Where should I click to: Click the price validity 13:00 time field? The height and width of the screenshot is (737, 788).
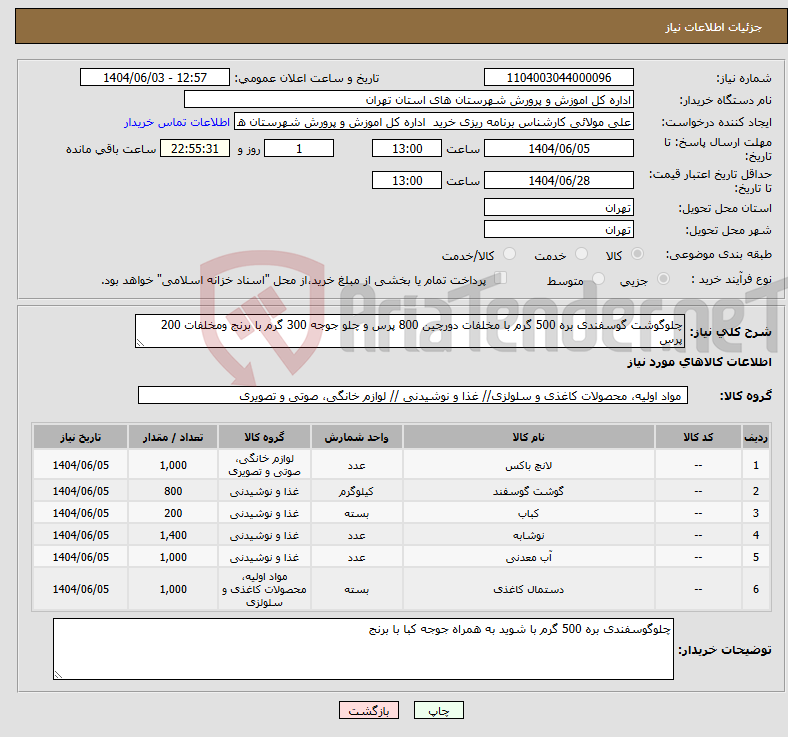tap(407, 180)
